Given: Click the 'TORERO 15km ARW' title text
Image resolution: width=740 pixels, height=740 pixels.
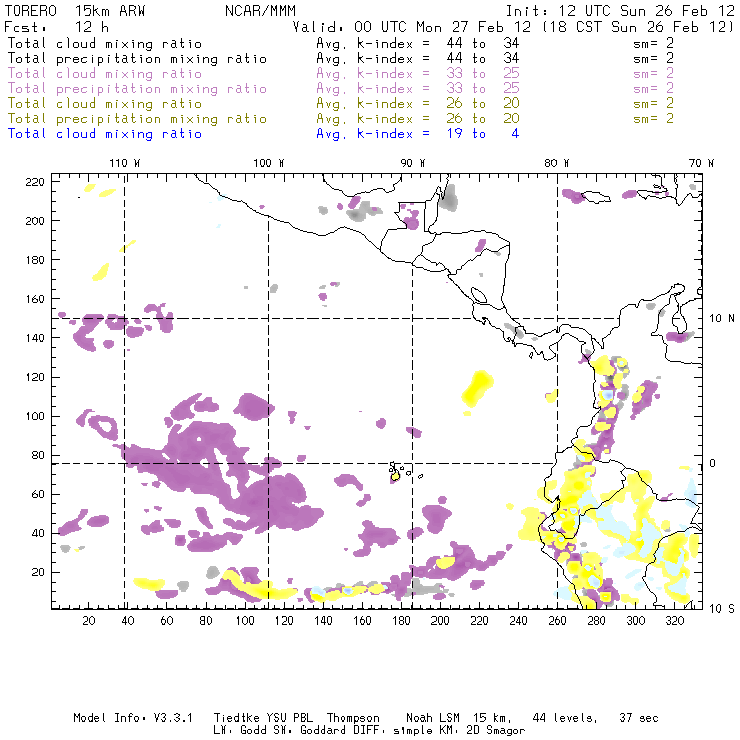Looking at the screenshot, I should pos(75,11).
